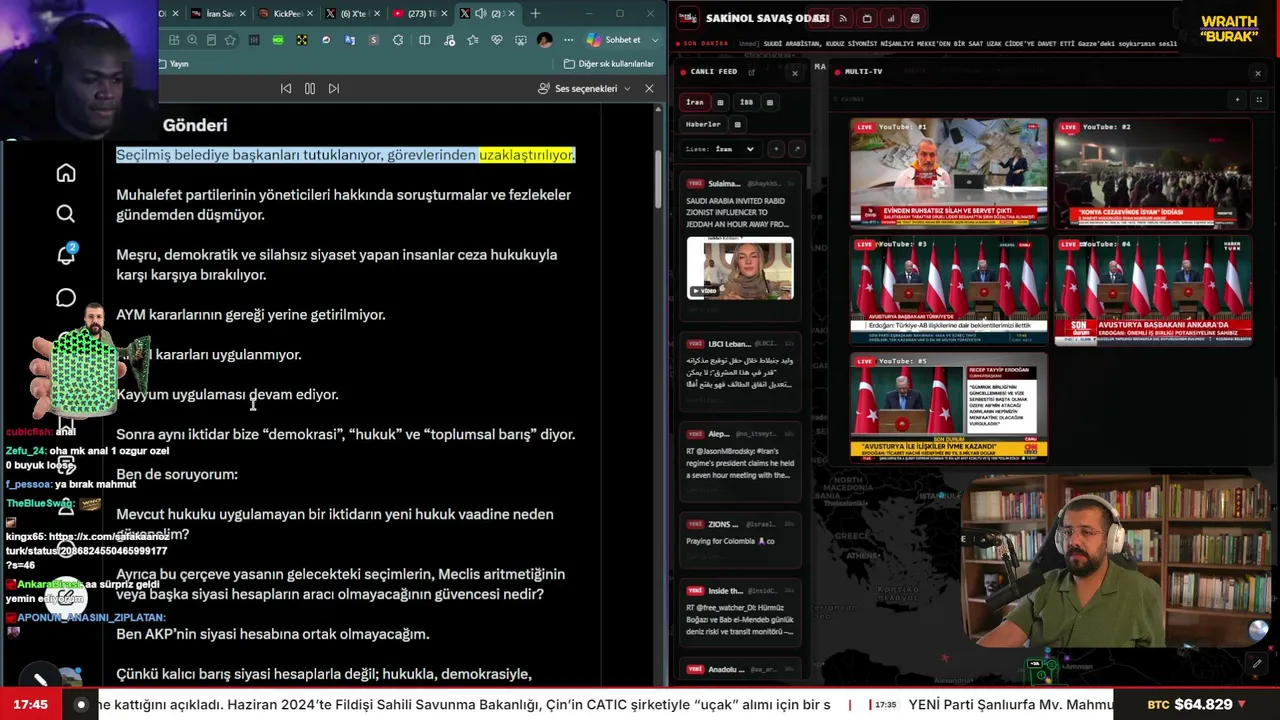
Task: Click the news page icon in Sakinol header
Action: click(x=915, y=18)
